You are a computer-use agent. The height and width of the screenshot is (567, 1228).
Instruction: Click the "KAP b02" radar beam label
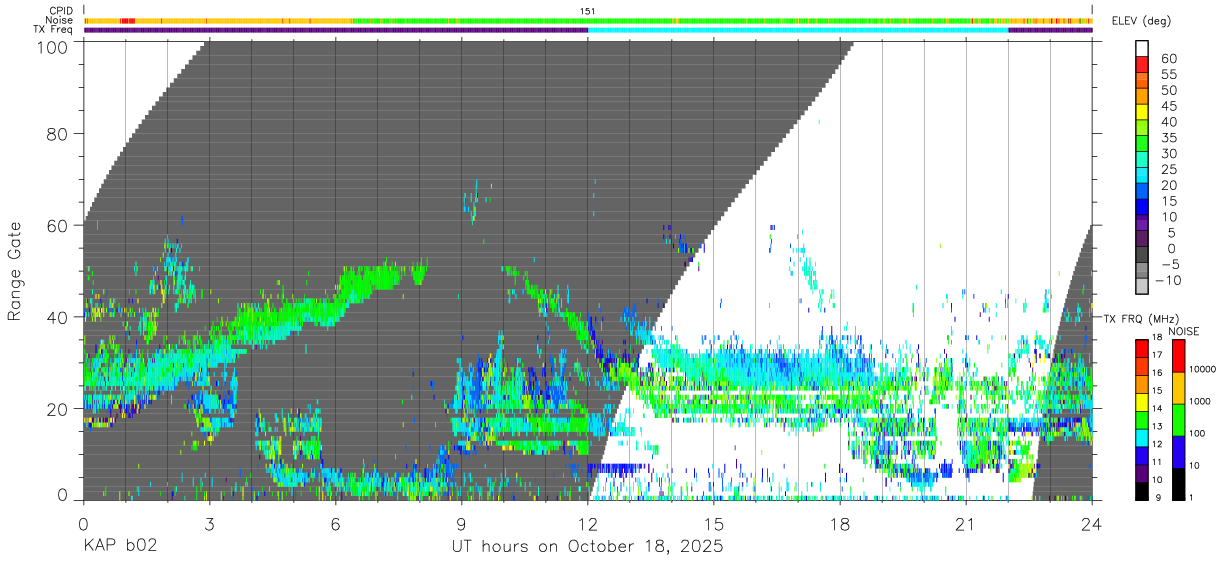pos(119,547)
